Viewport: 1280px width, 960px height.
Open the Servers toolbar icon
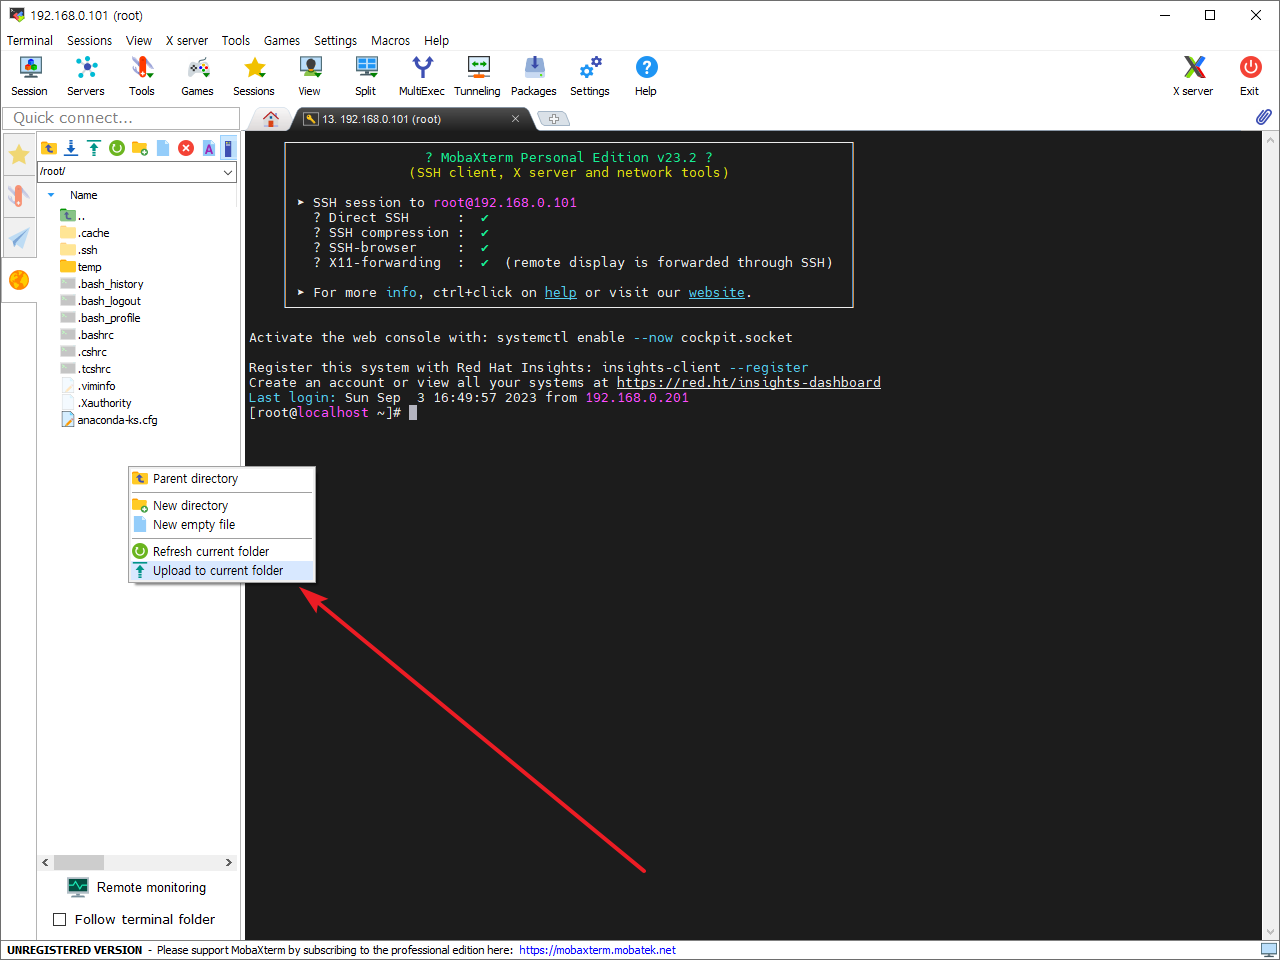[86, 76]
